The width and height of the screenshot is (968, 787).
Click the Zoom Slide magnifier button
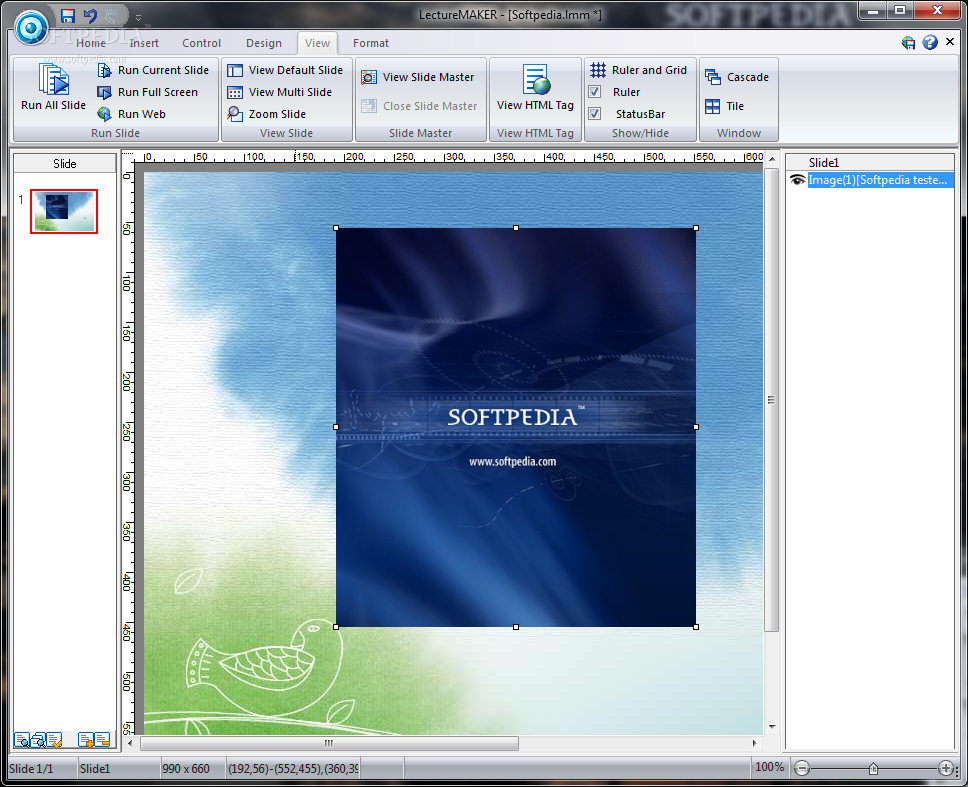[266, 114]
